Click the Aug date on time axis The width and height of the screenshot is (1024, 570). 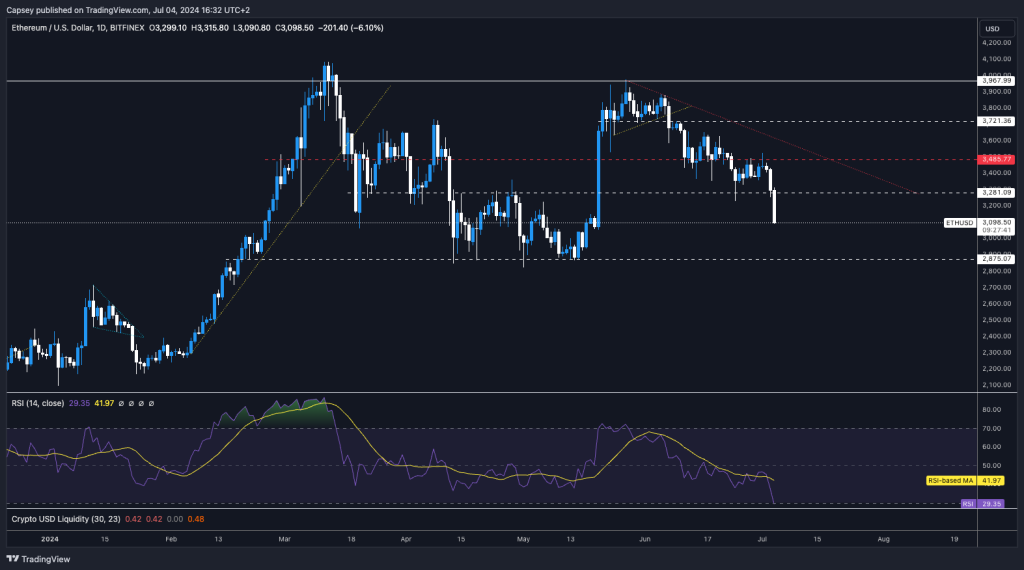pyautogui.click(x=883, y=537)
